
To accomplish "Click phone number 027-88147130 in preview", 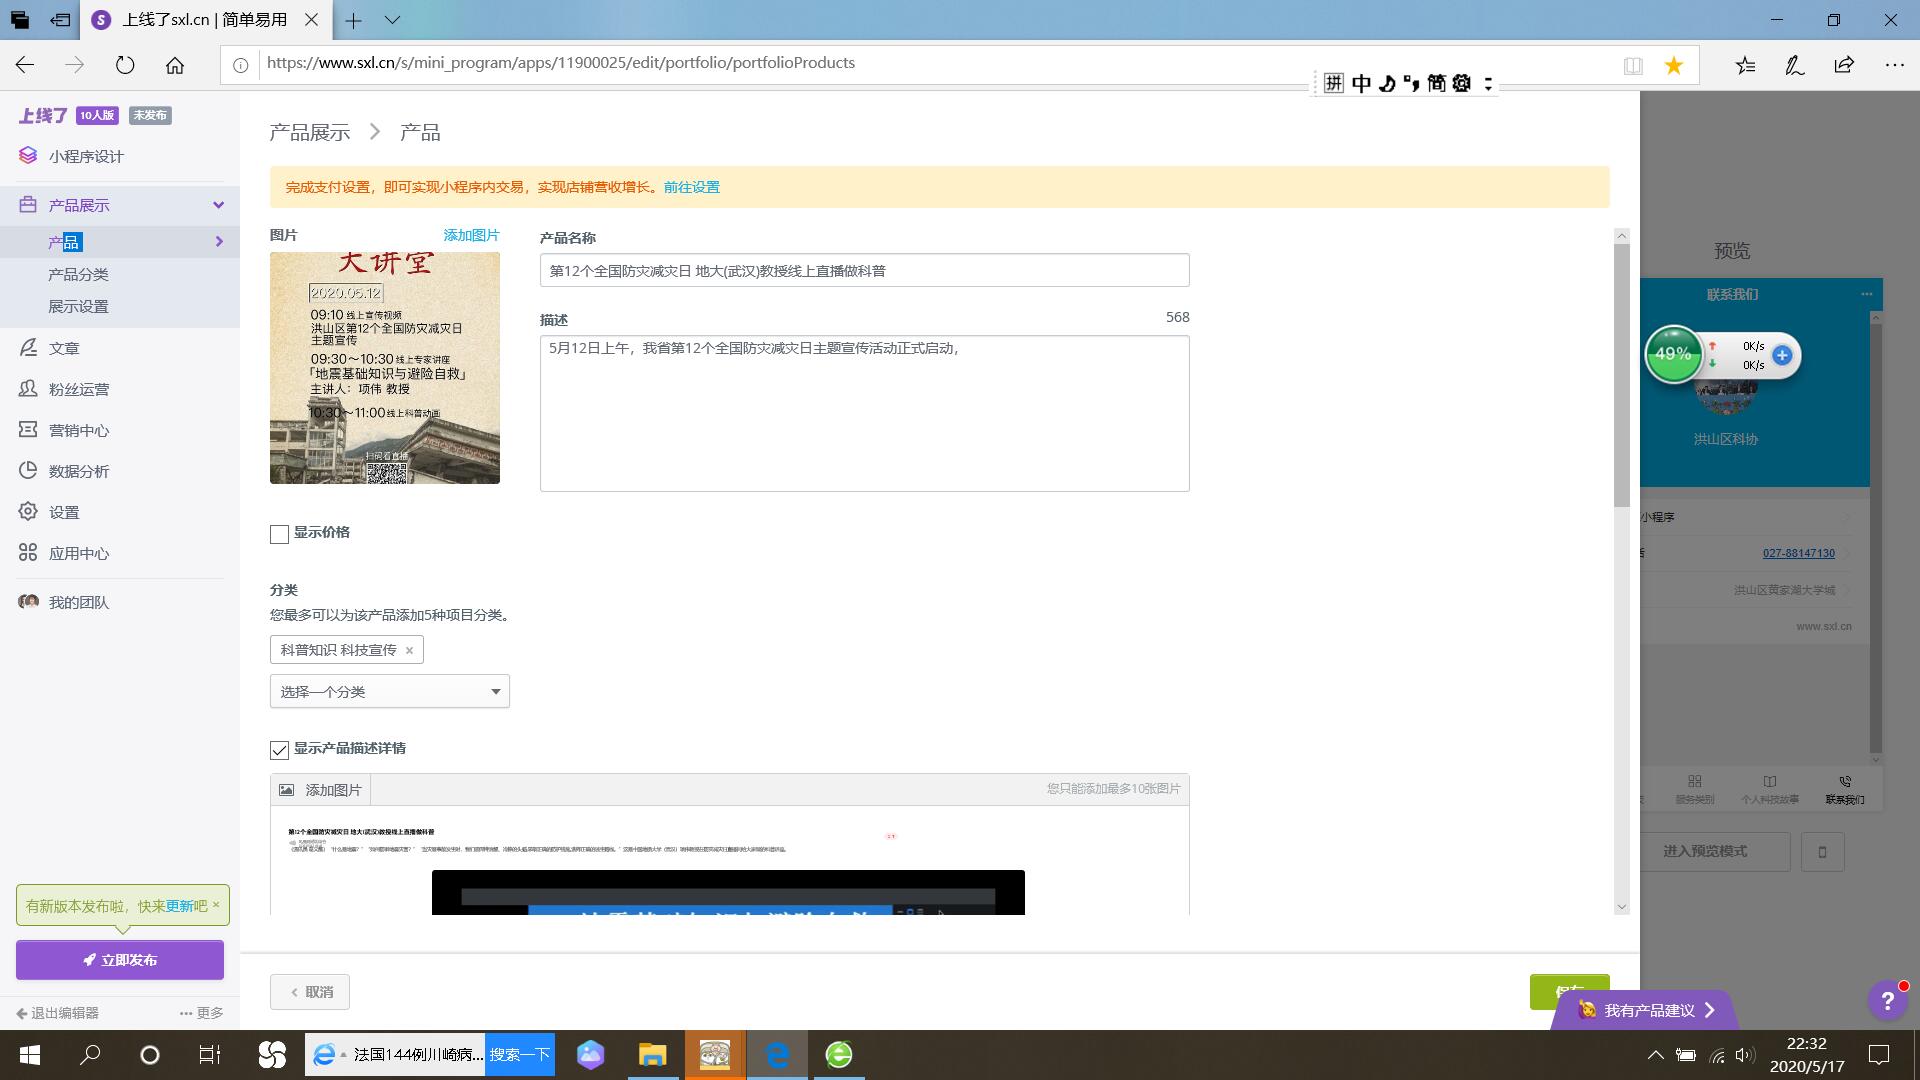I will (x=1798, y=553).
